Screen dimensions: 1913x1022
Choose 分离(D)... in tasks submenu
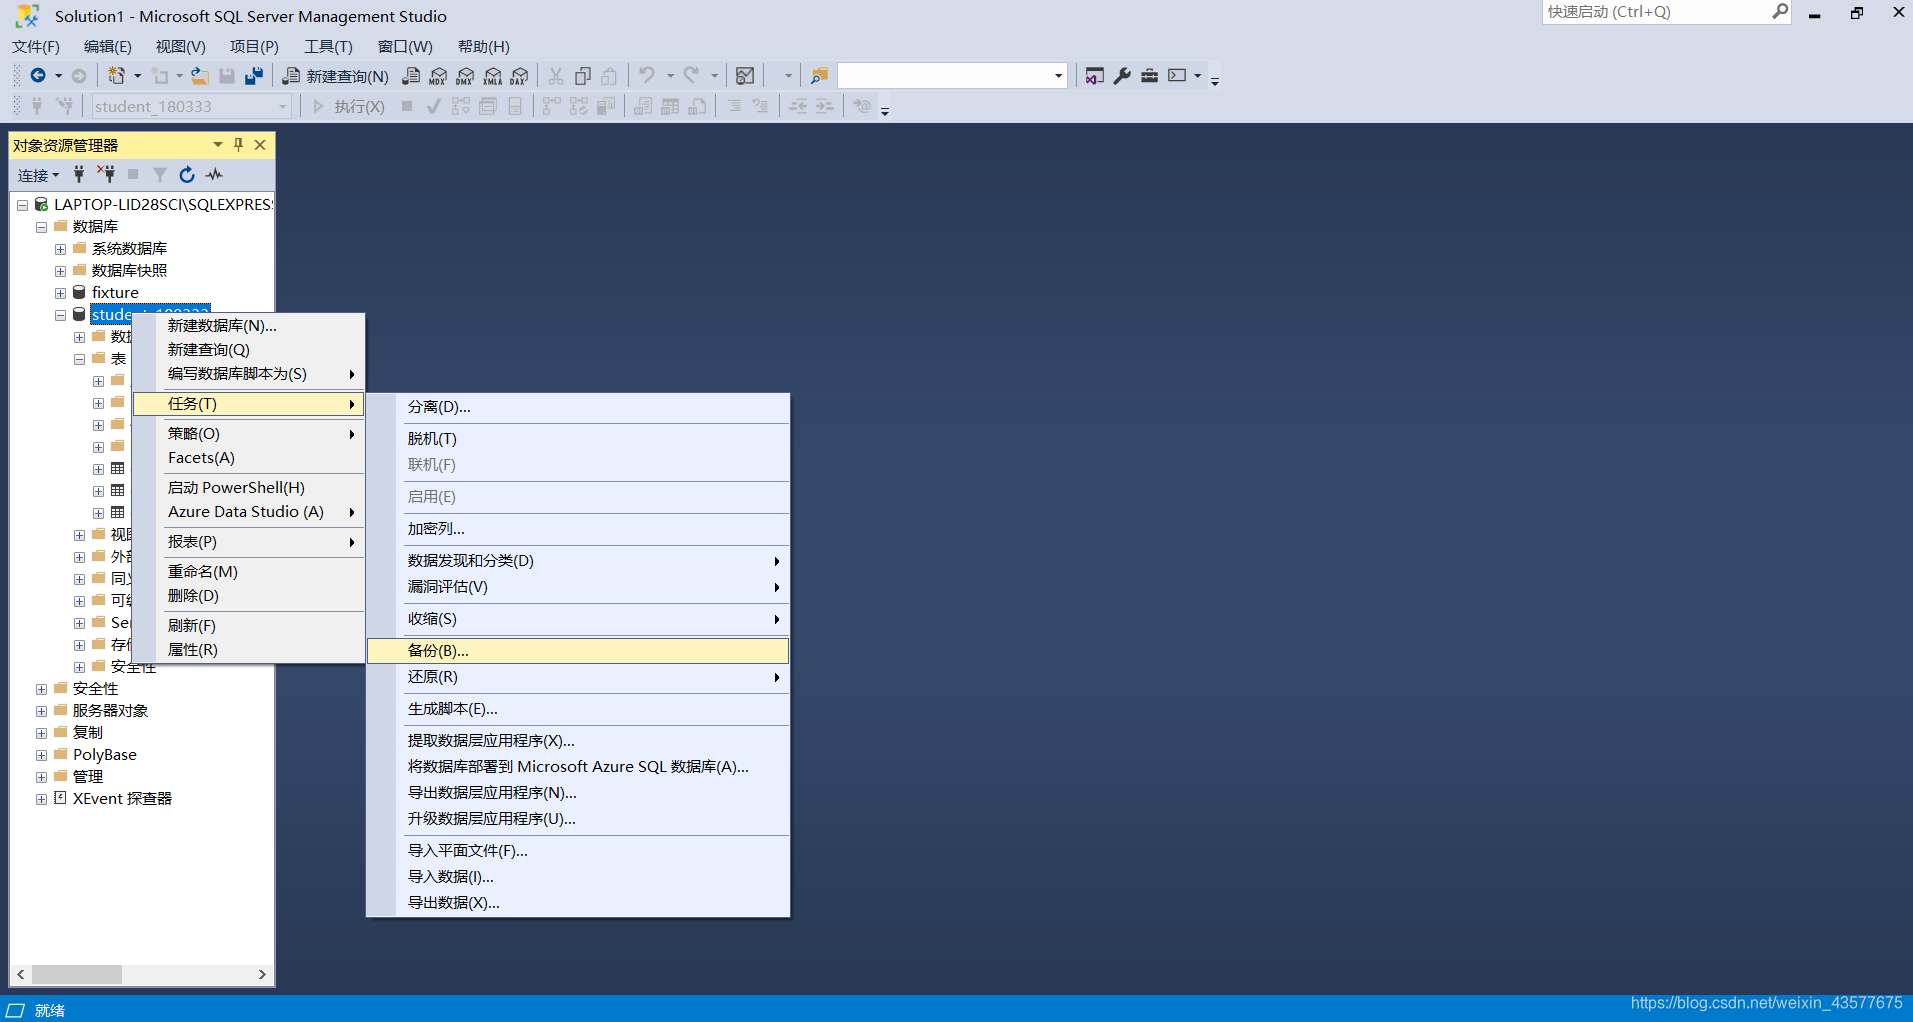[x=578, y=407]
